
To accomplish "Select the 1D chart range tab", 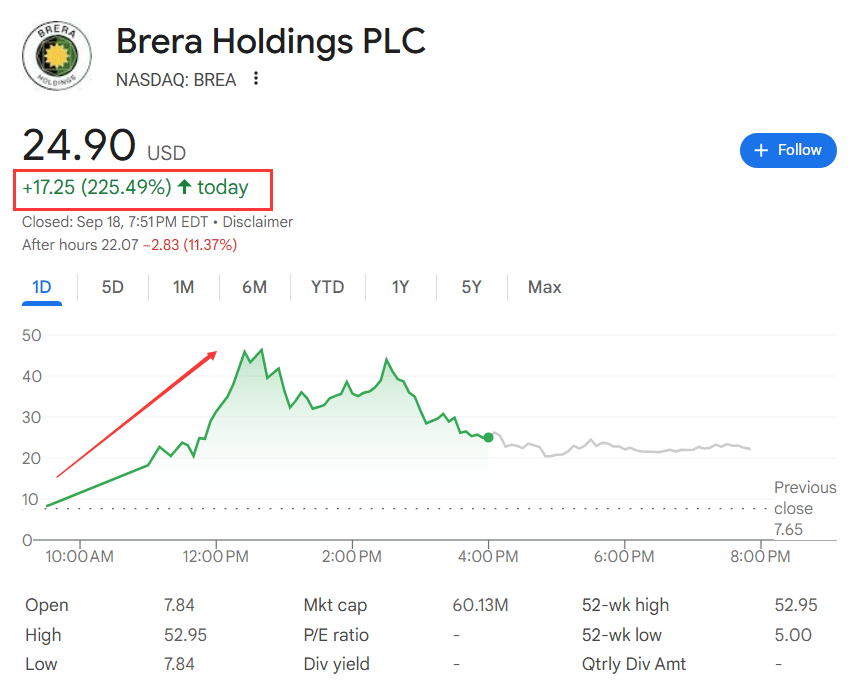I will pyautogui.click(x=42, y=287).
